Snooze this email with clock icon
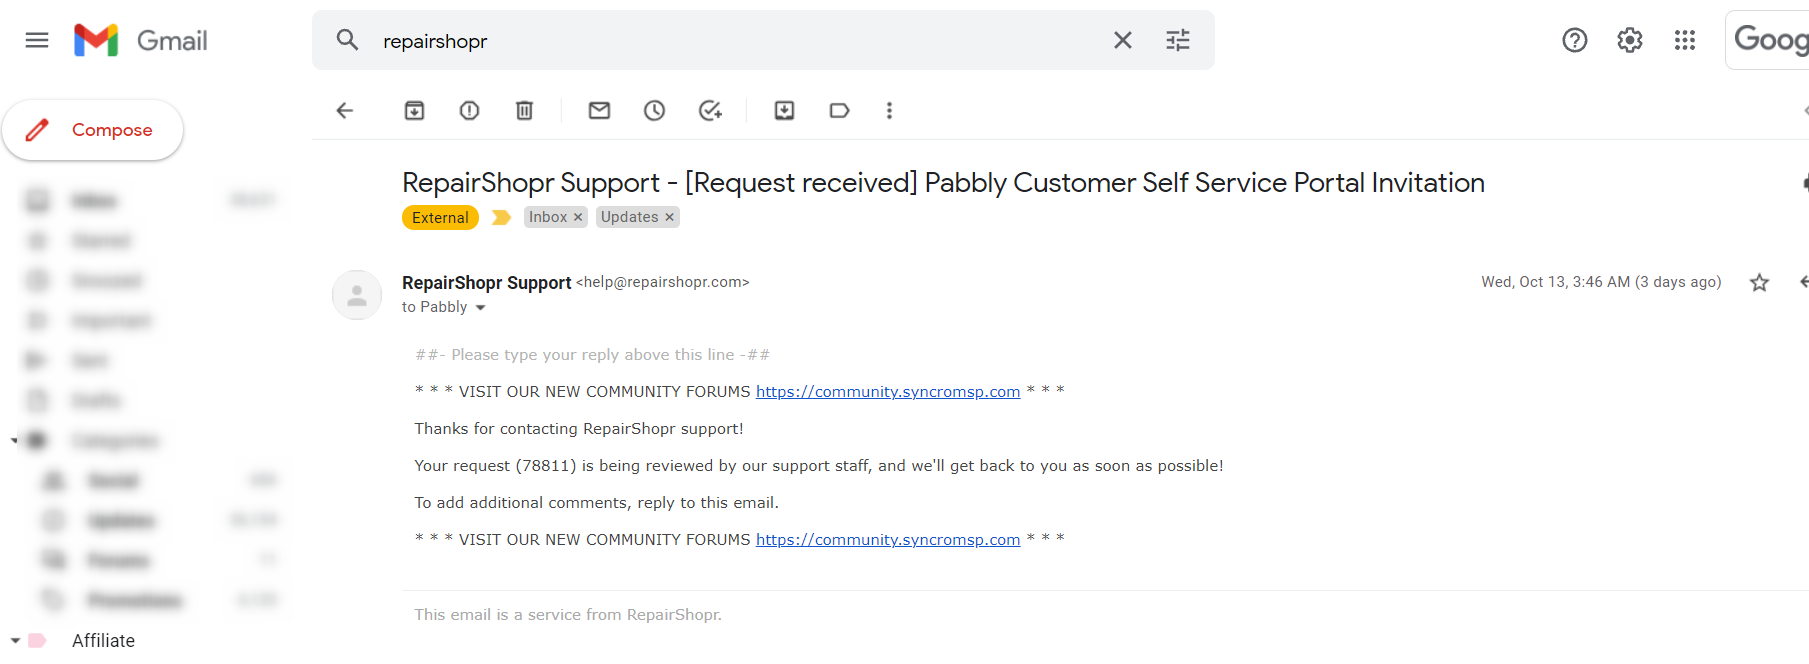This screenshot has height=664, width=1809. tap(654, 110)
